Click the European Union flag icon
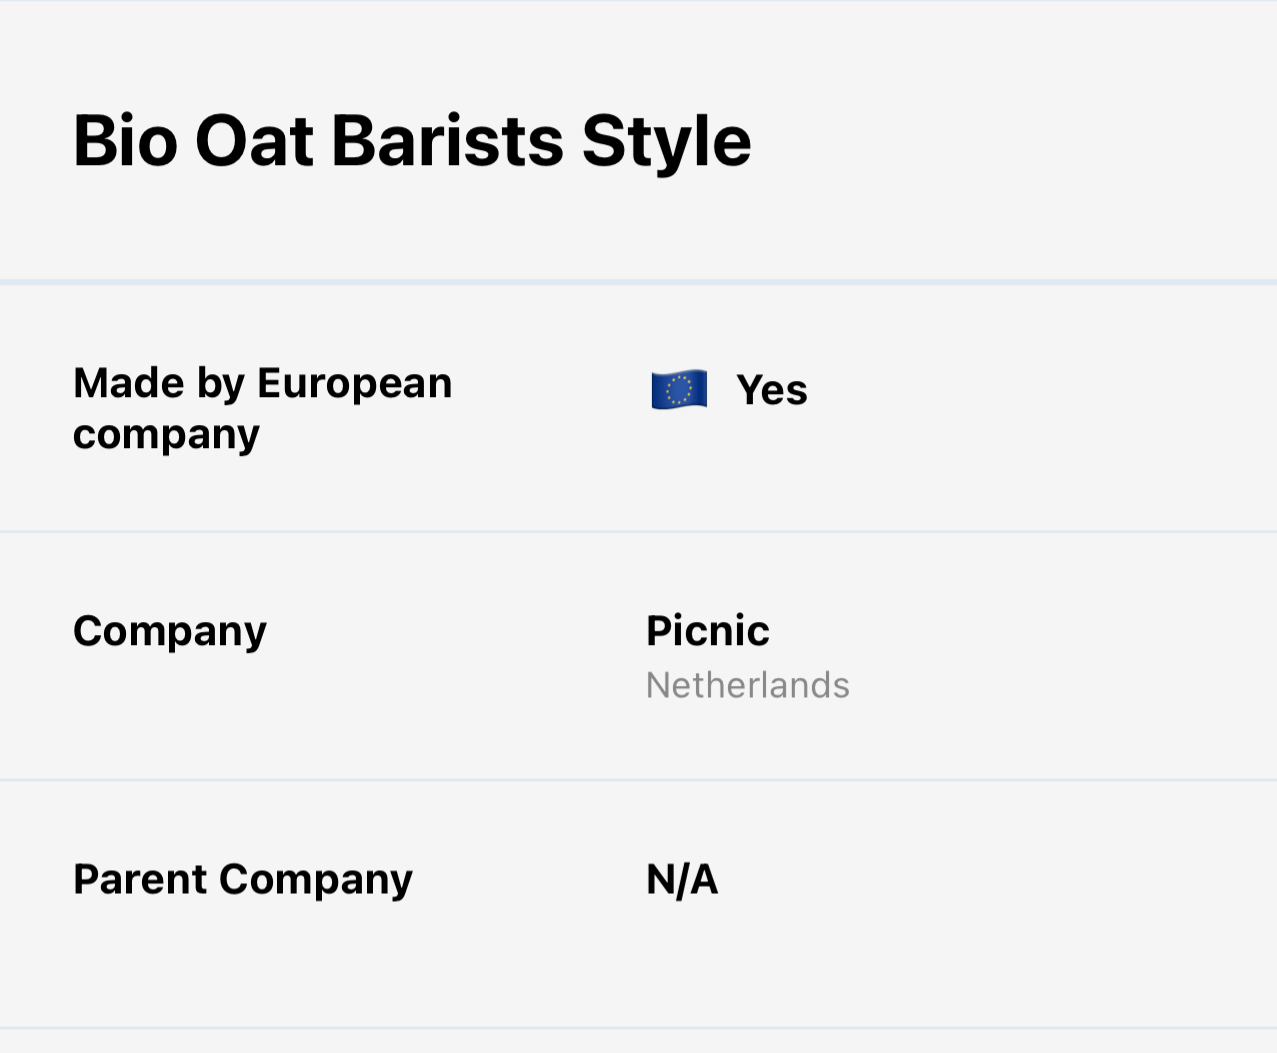 click(679, 389)
